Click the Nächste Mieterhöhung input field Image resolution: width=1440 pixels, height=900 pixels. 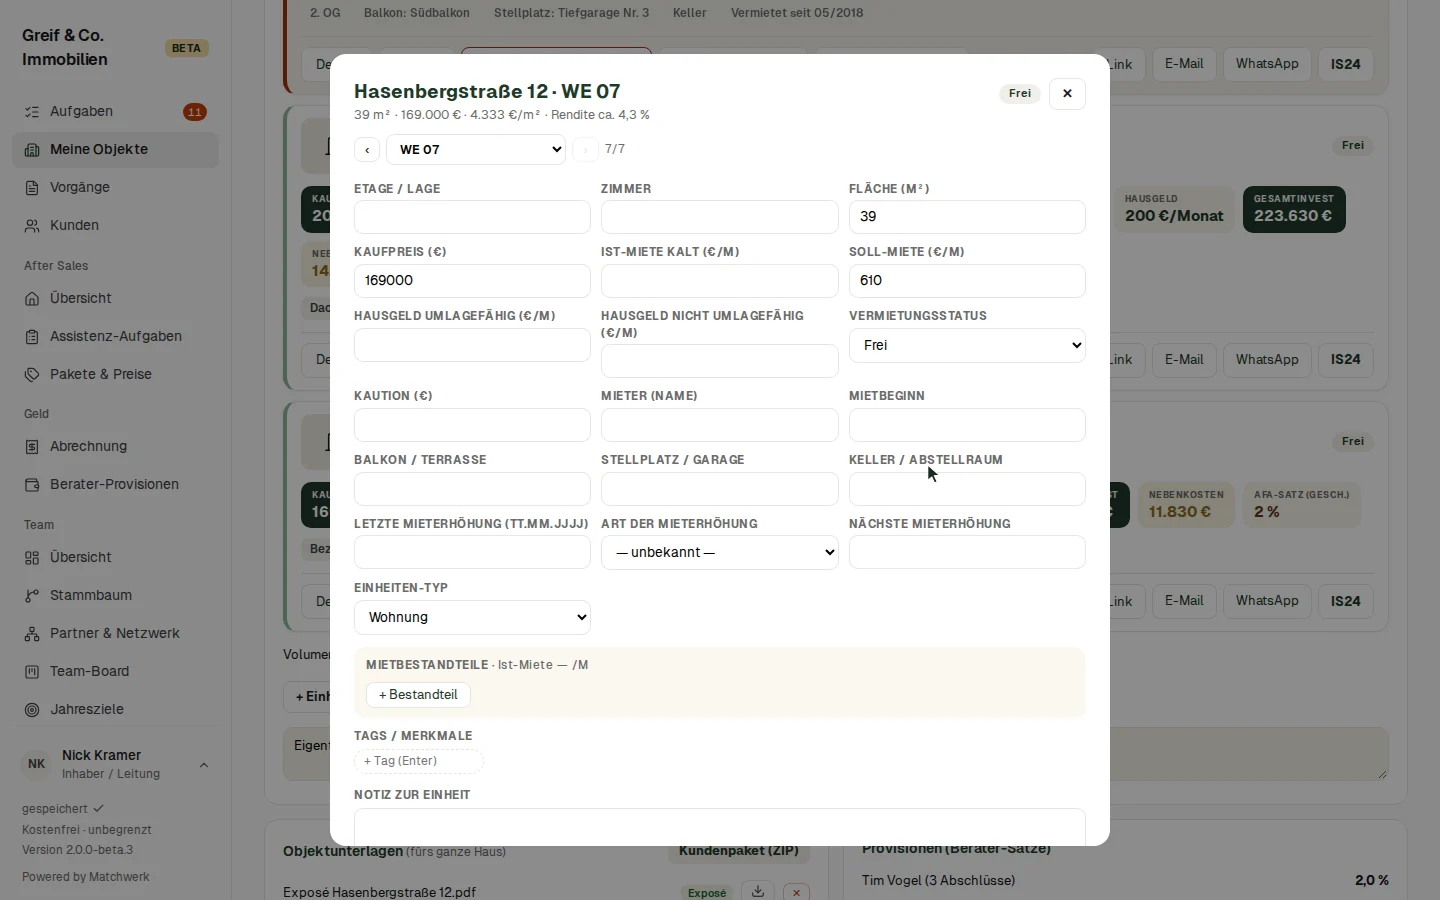point(967,552)
